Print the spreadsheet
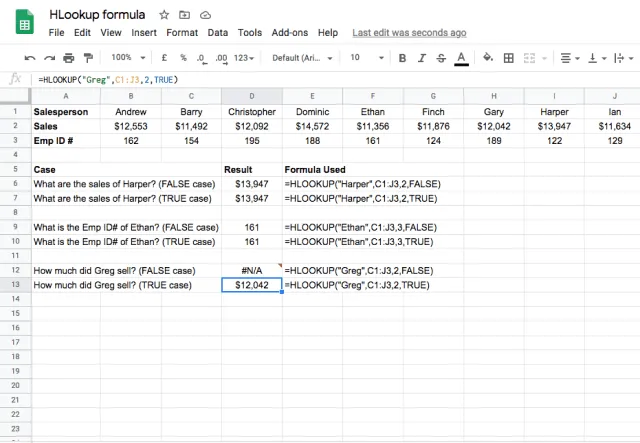Viewport: 640px width, 443px height. [x=69, y=58]
